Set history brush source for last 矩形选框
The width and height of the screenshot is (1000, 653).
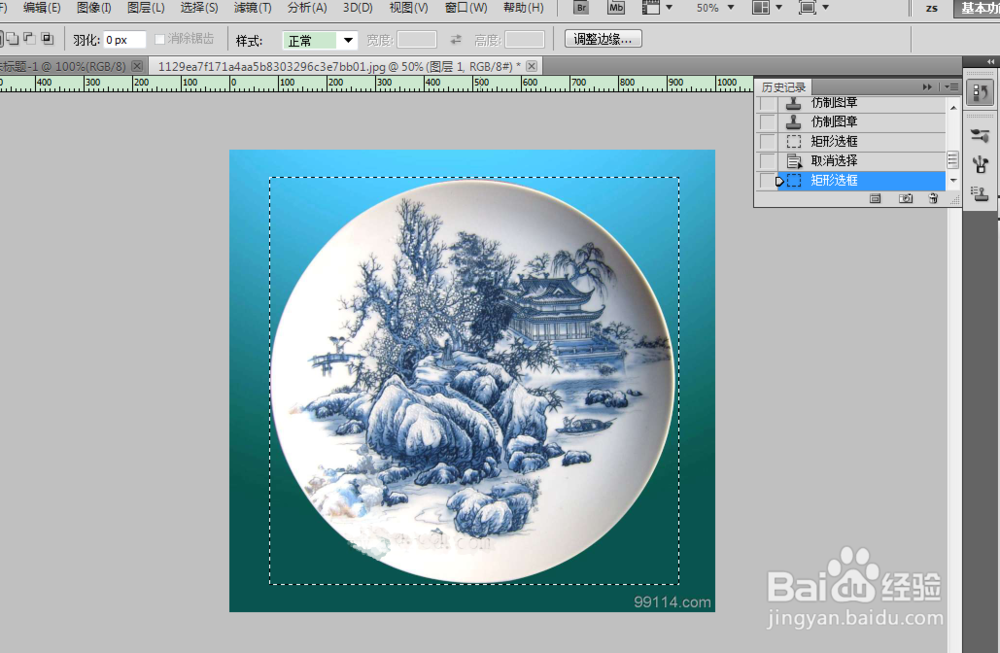point(767,180)
